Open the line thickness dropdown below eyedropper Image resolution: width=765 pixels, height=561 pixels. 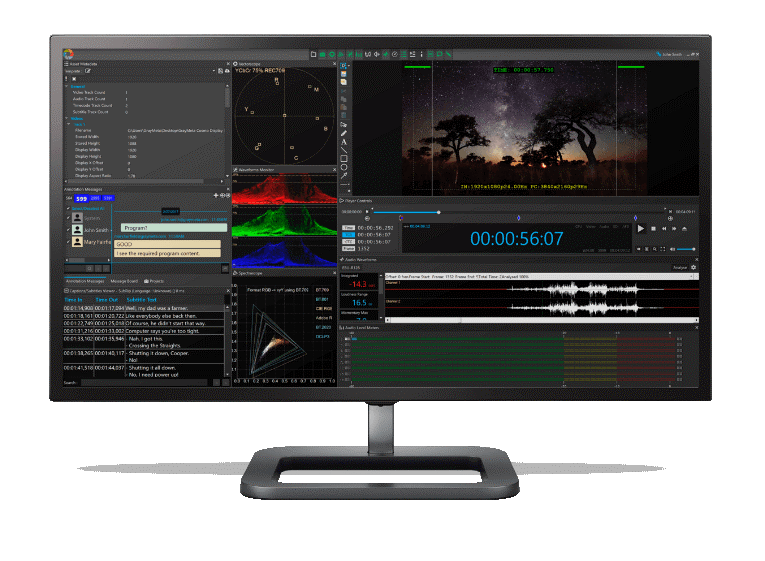pyautogui.click(x=344, y=185)
